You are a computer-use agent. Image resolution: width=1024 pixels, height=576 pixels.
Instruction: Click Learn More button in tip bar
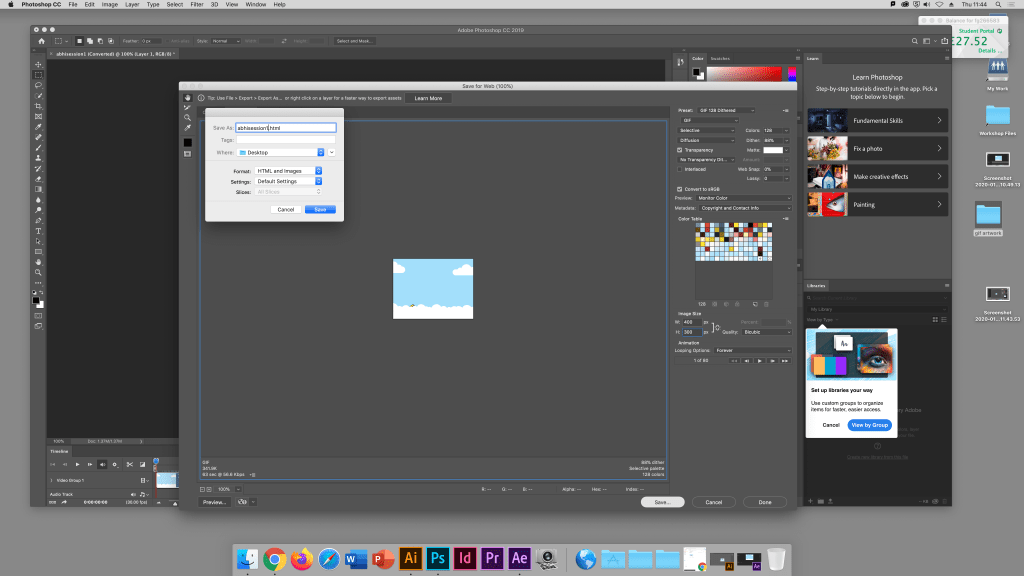[428, 99]
